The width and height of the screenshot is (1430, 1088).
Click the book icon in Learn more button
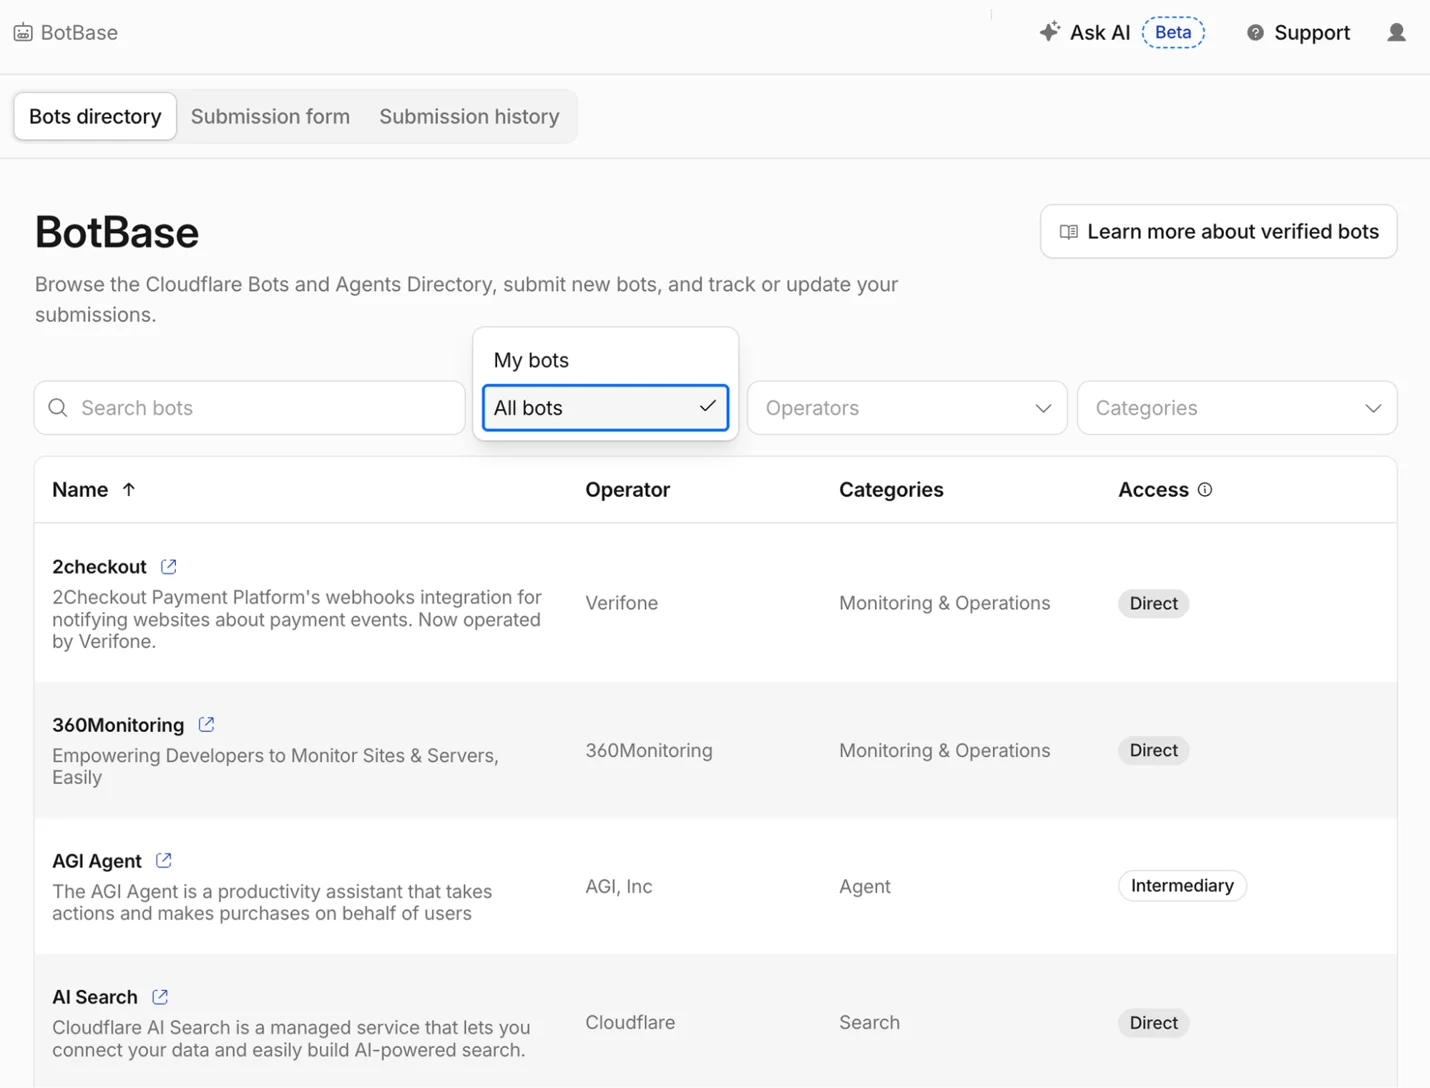click(x=1069, y=232)
